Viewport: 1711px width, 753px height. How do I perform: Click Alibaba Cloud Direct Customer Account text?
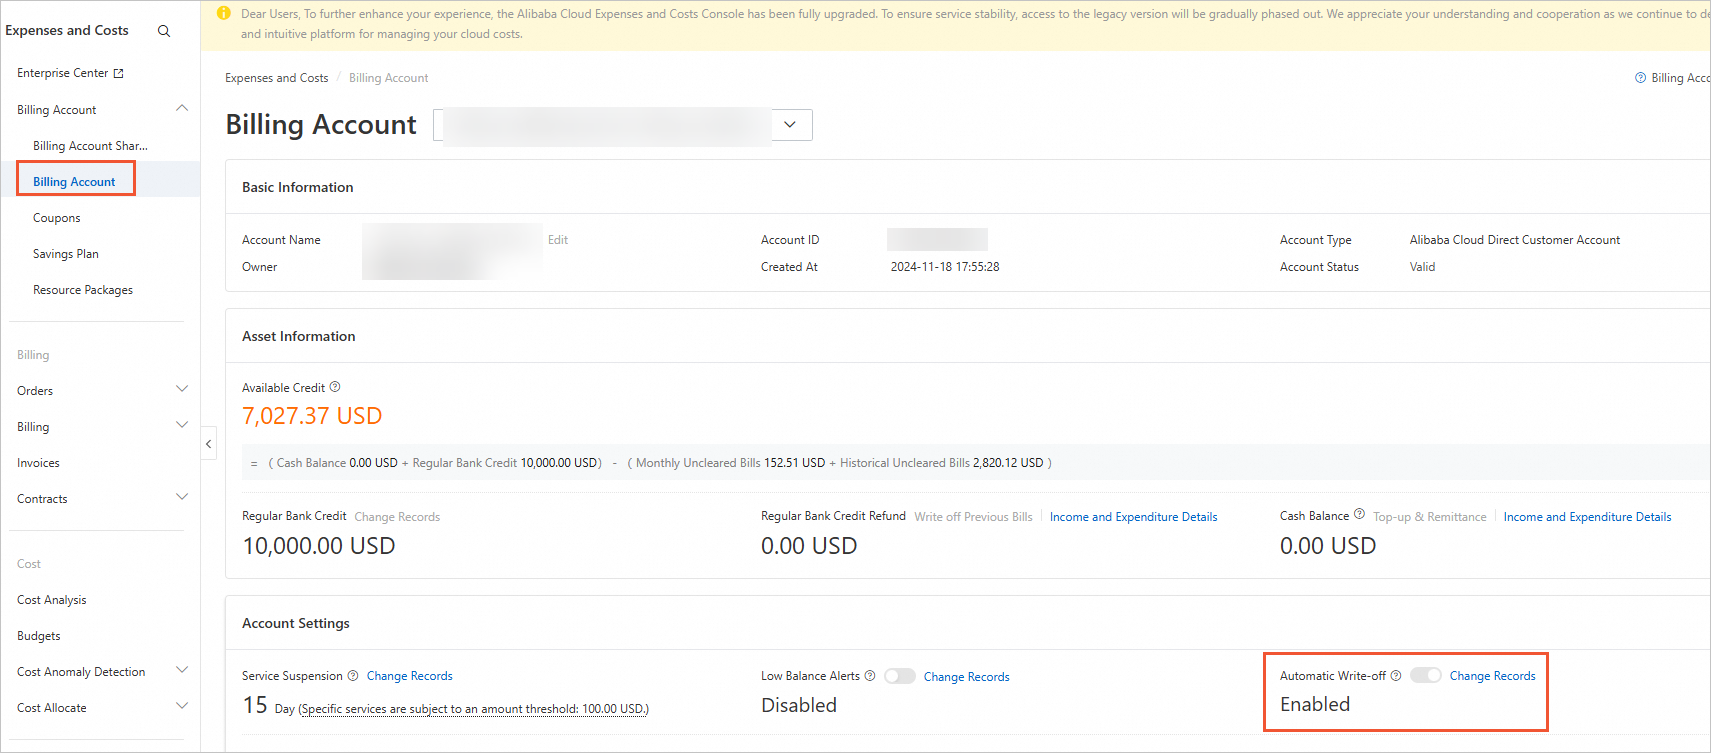tap(1515, 240)
